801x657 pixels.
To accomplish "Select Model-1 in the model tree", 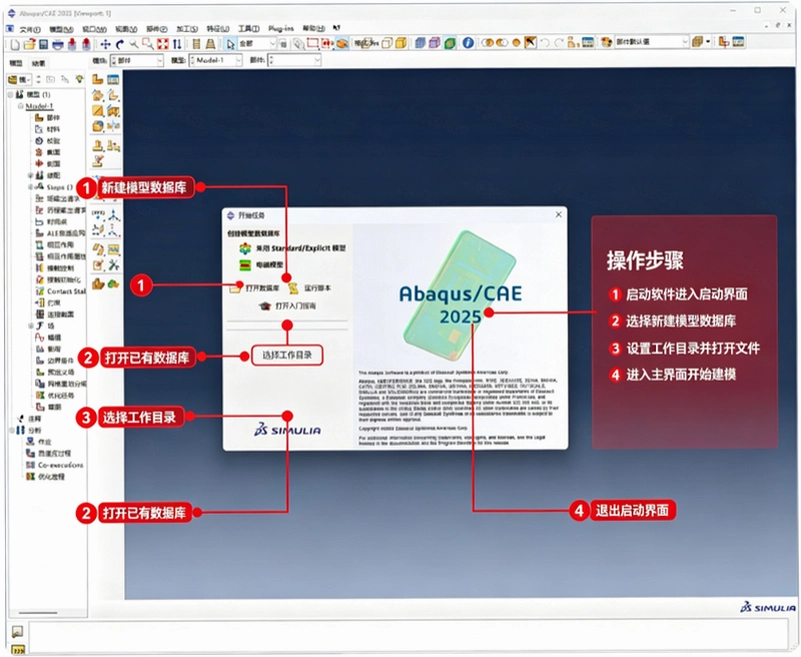I will pyautogui.click(x=39, y=106).
